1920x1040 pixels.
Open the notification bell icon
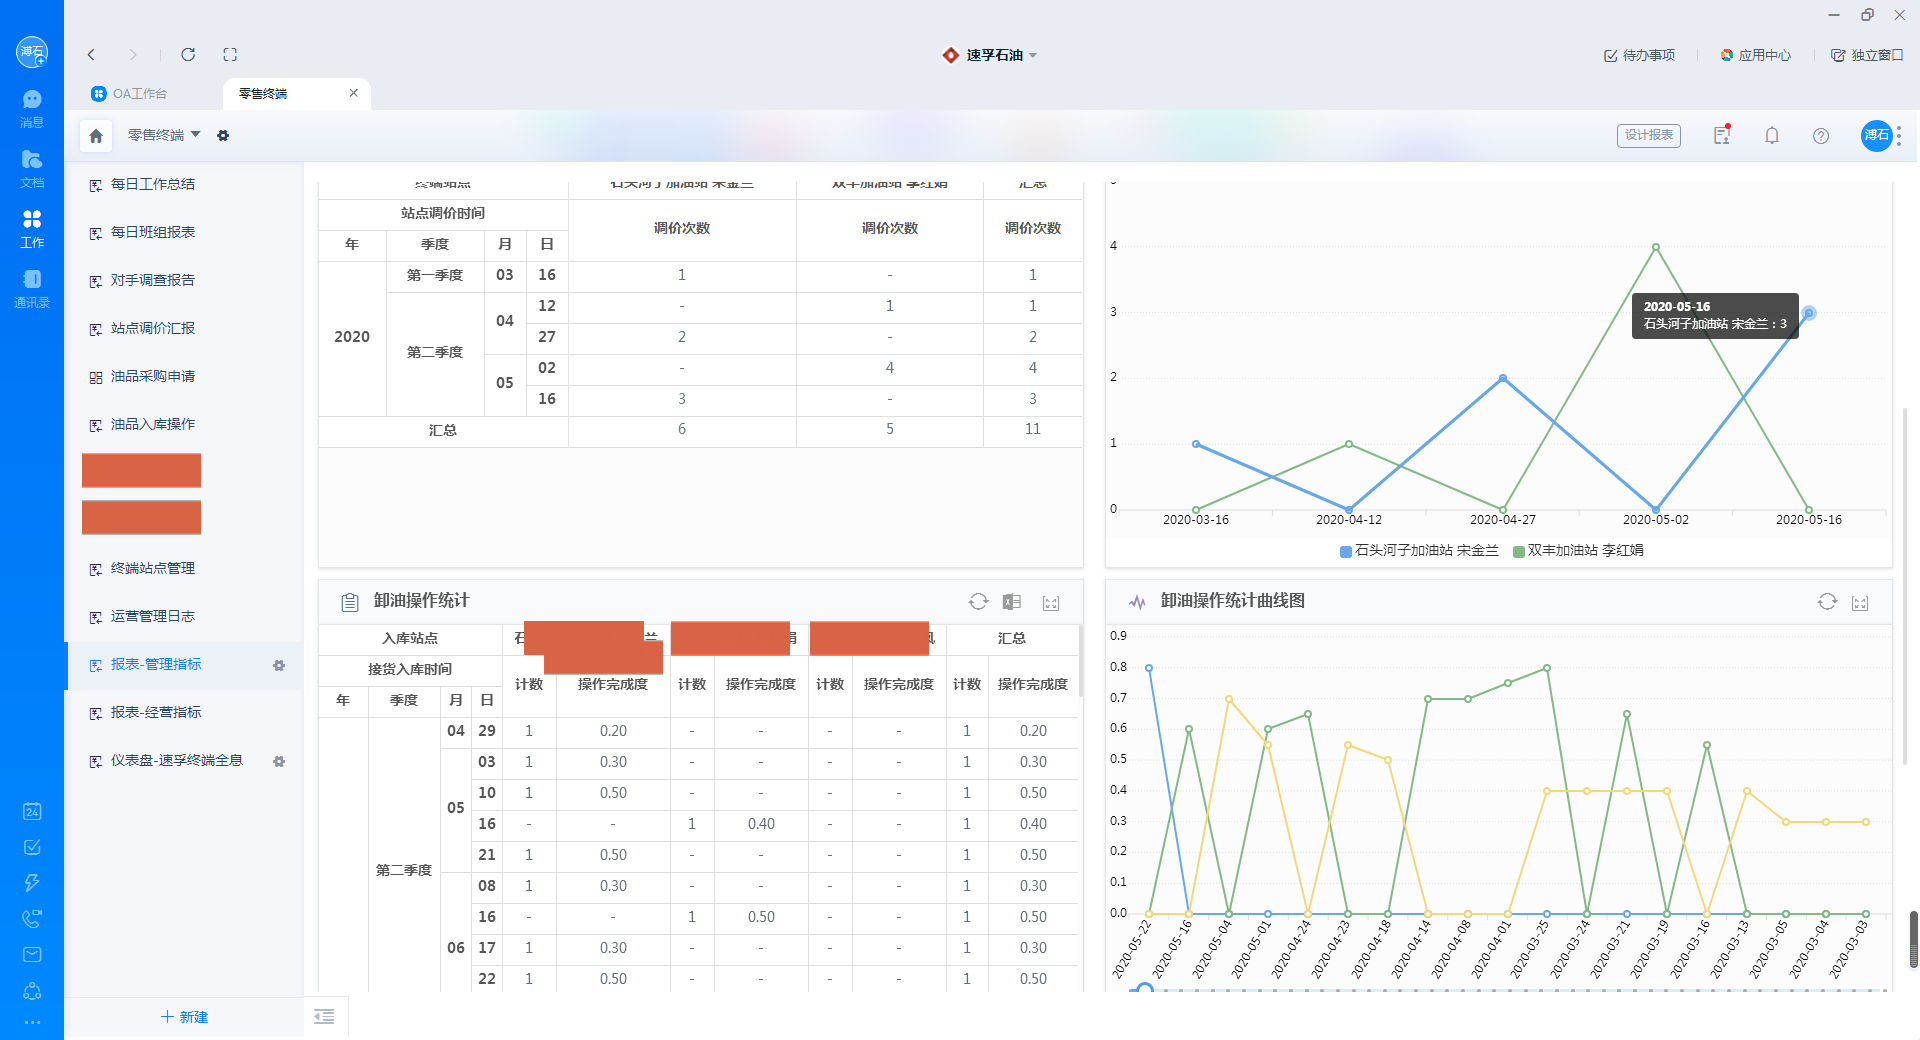click(1772, 135)
